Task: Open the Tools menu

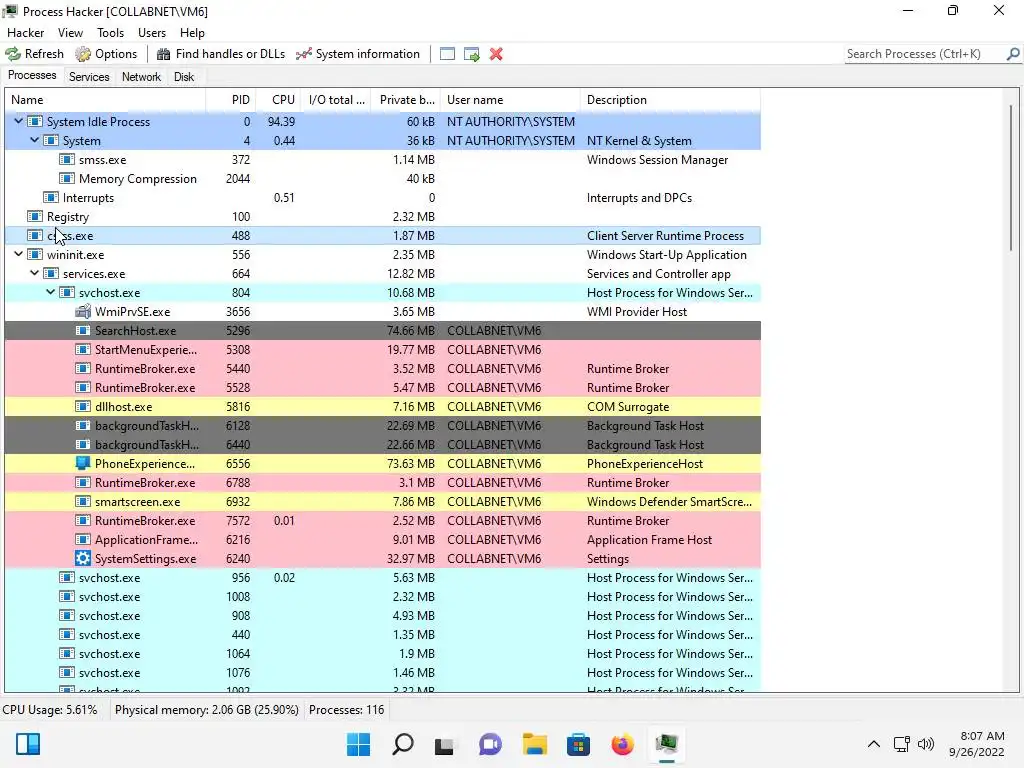Action: [x=110, y=33]
